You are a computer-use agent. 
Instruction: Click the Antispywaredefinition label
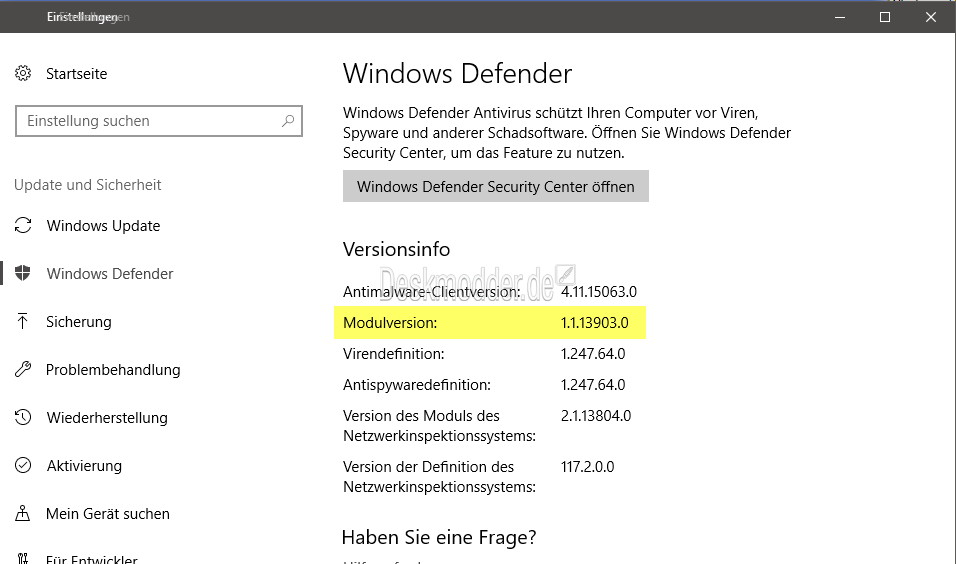[416, 385]
